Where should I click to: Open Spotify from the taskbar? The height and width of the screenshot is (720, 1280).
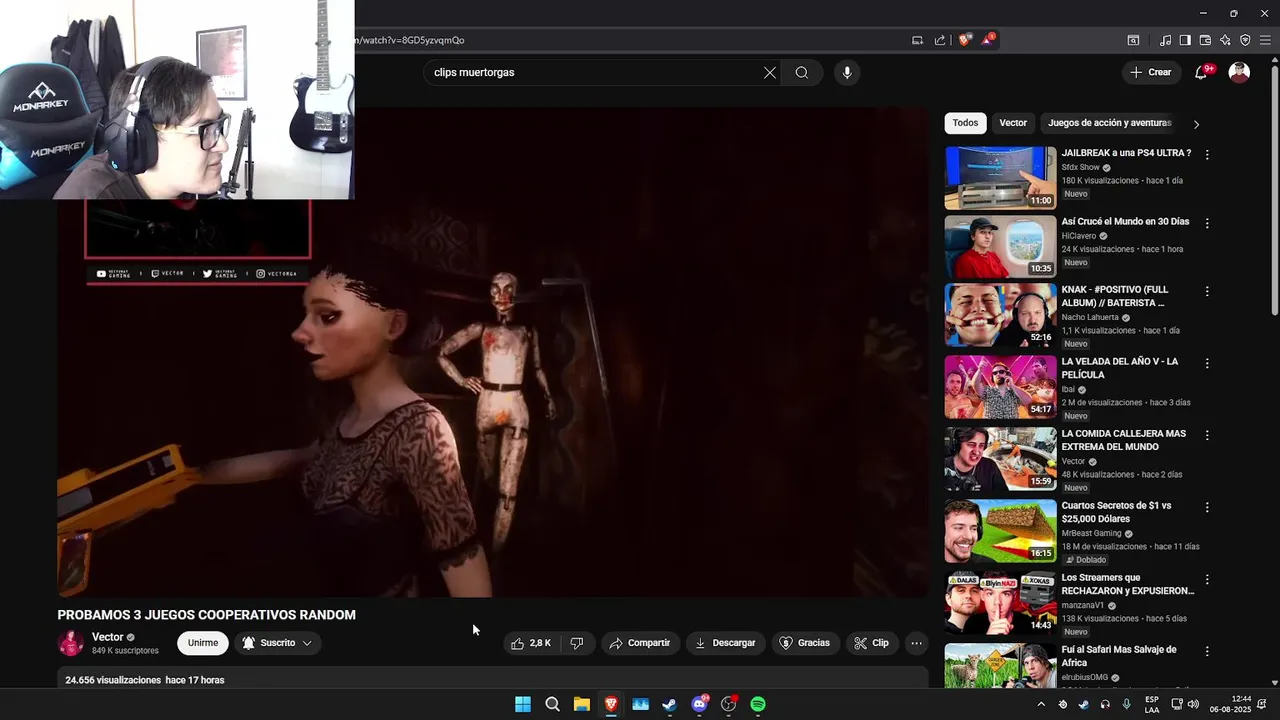click(758, 704)
